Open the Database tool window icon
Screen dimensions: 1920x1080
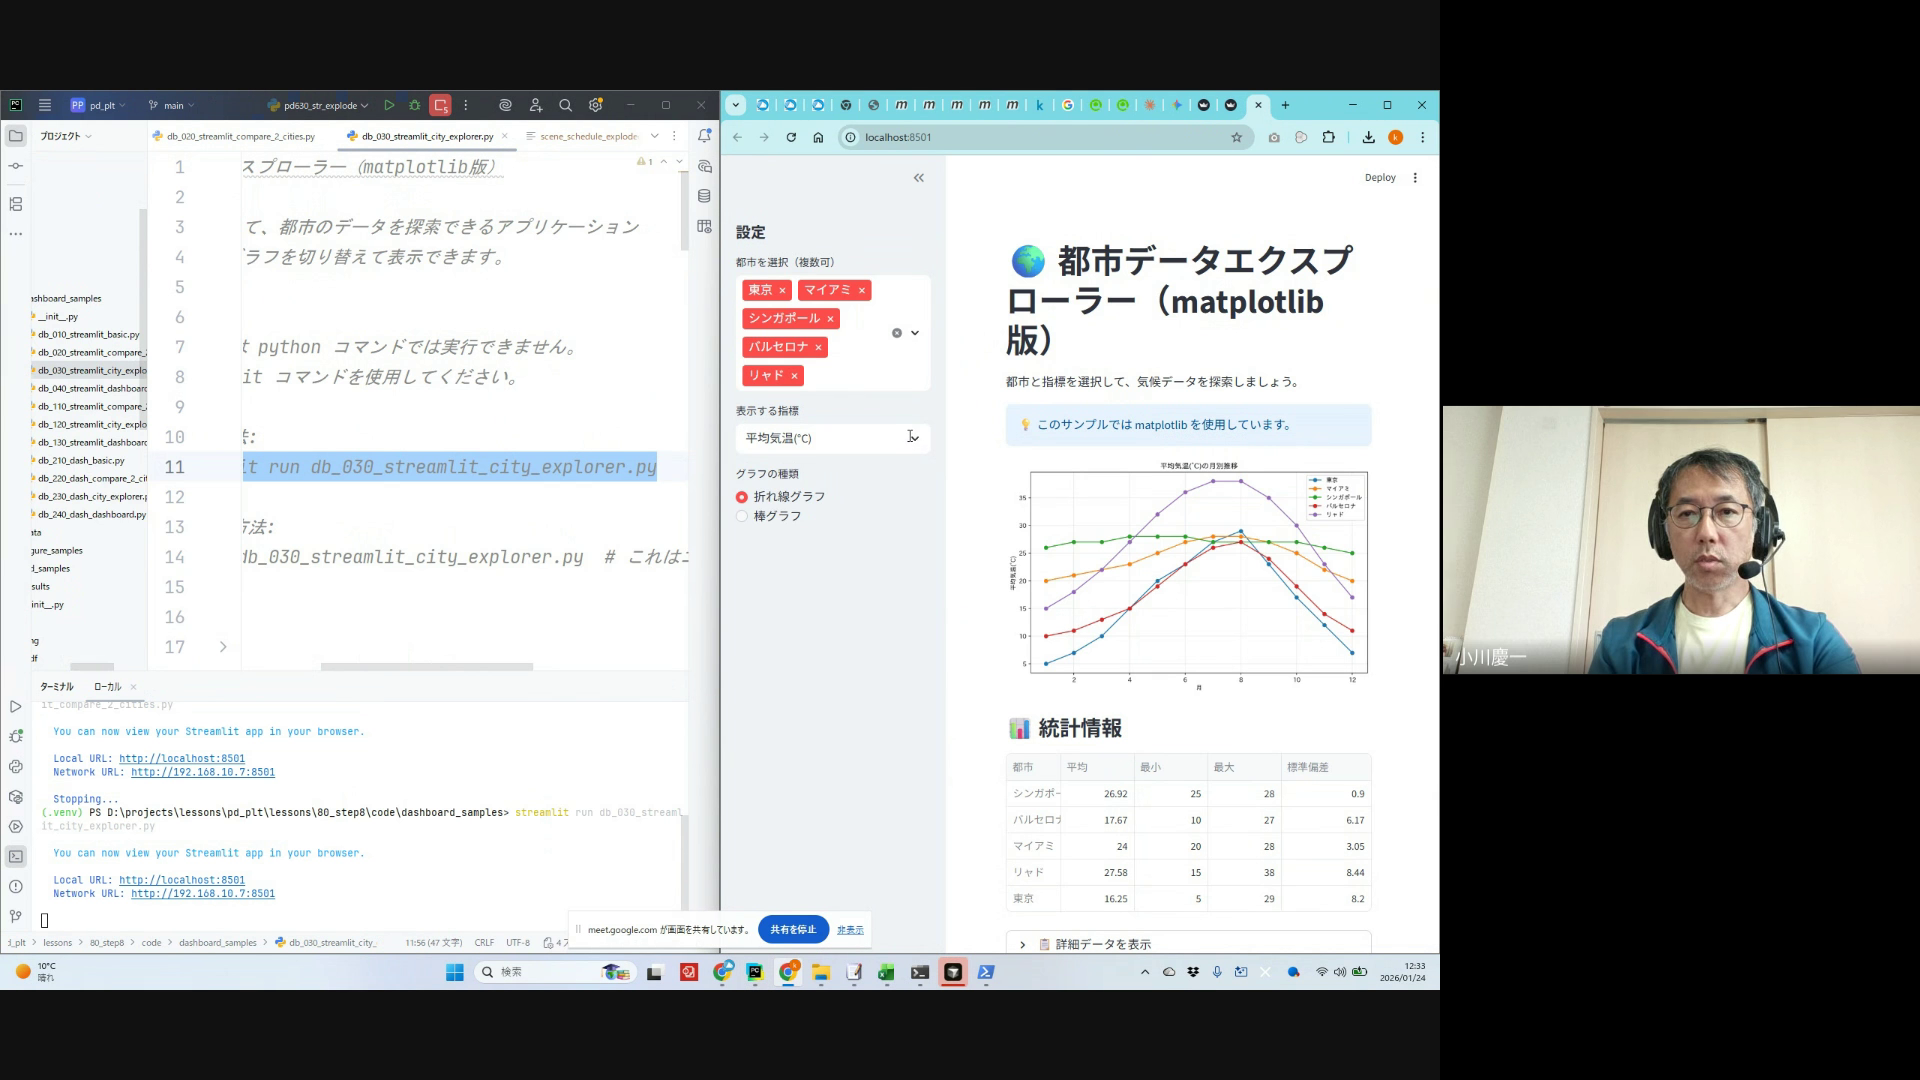click(x=704, y=196)
